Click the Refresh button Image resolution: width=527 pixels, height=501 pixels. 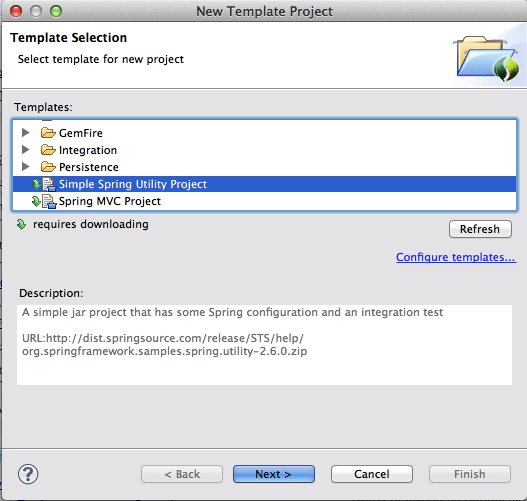point(480,229)
